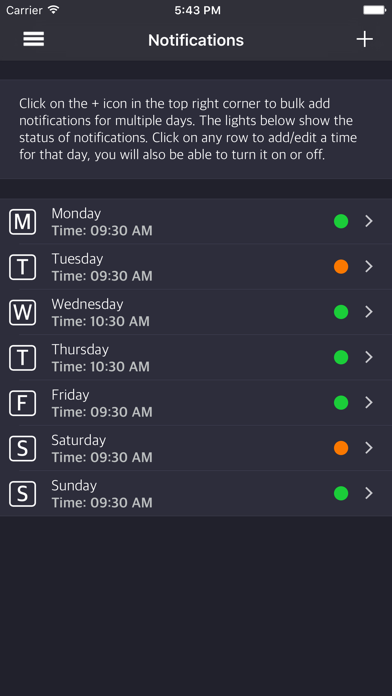Image resolution: width=392 pixels, height=696 pixels.
Task: Expand the Friday row chevron arrow
Action: click(x=369, y=403)
